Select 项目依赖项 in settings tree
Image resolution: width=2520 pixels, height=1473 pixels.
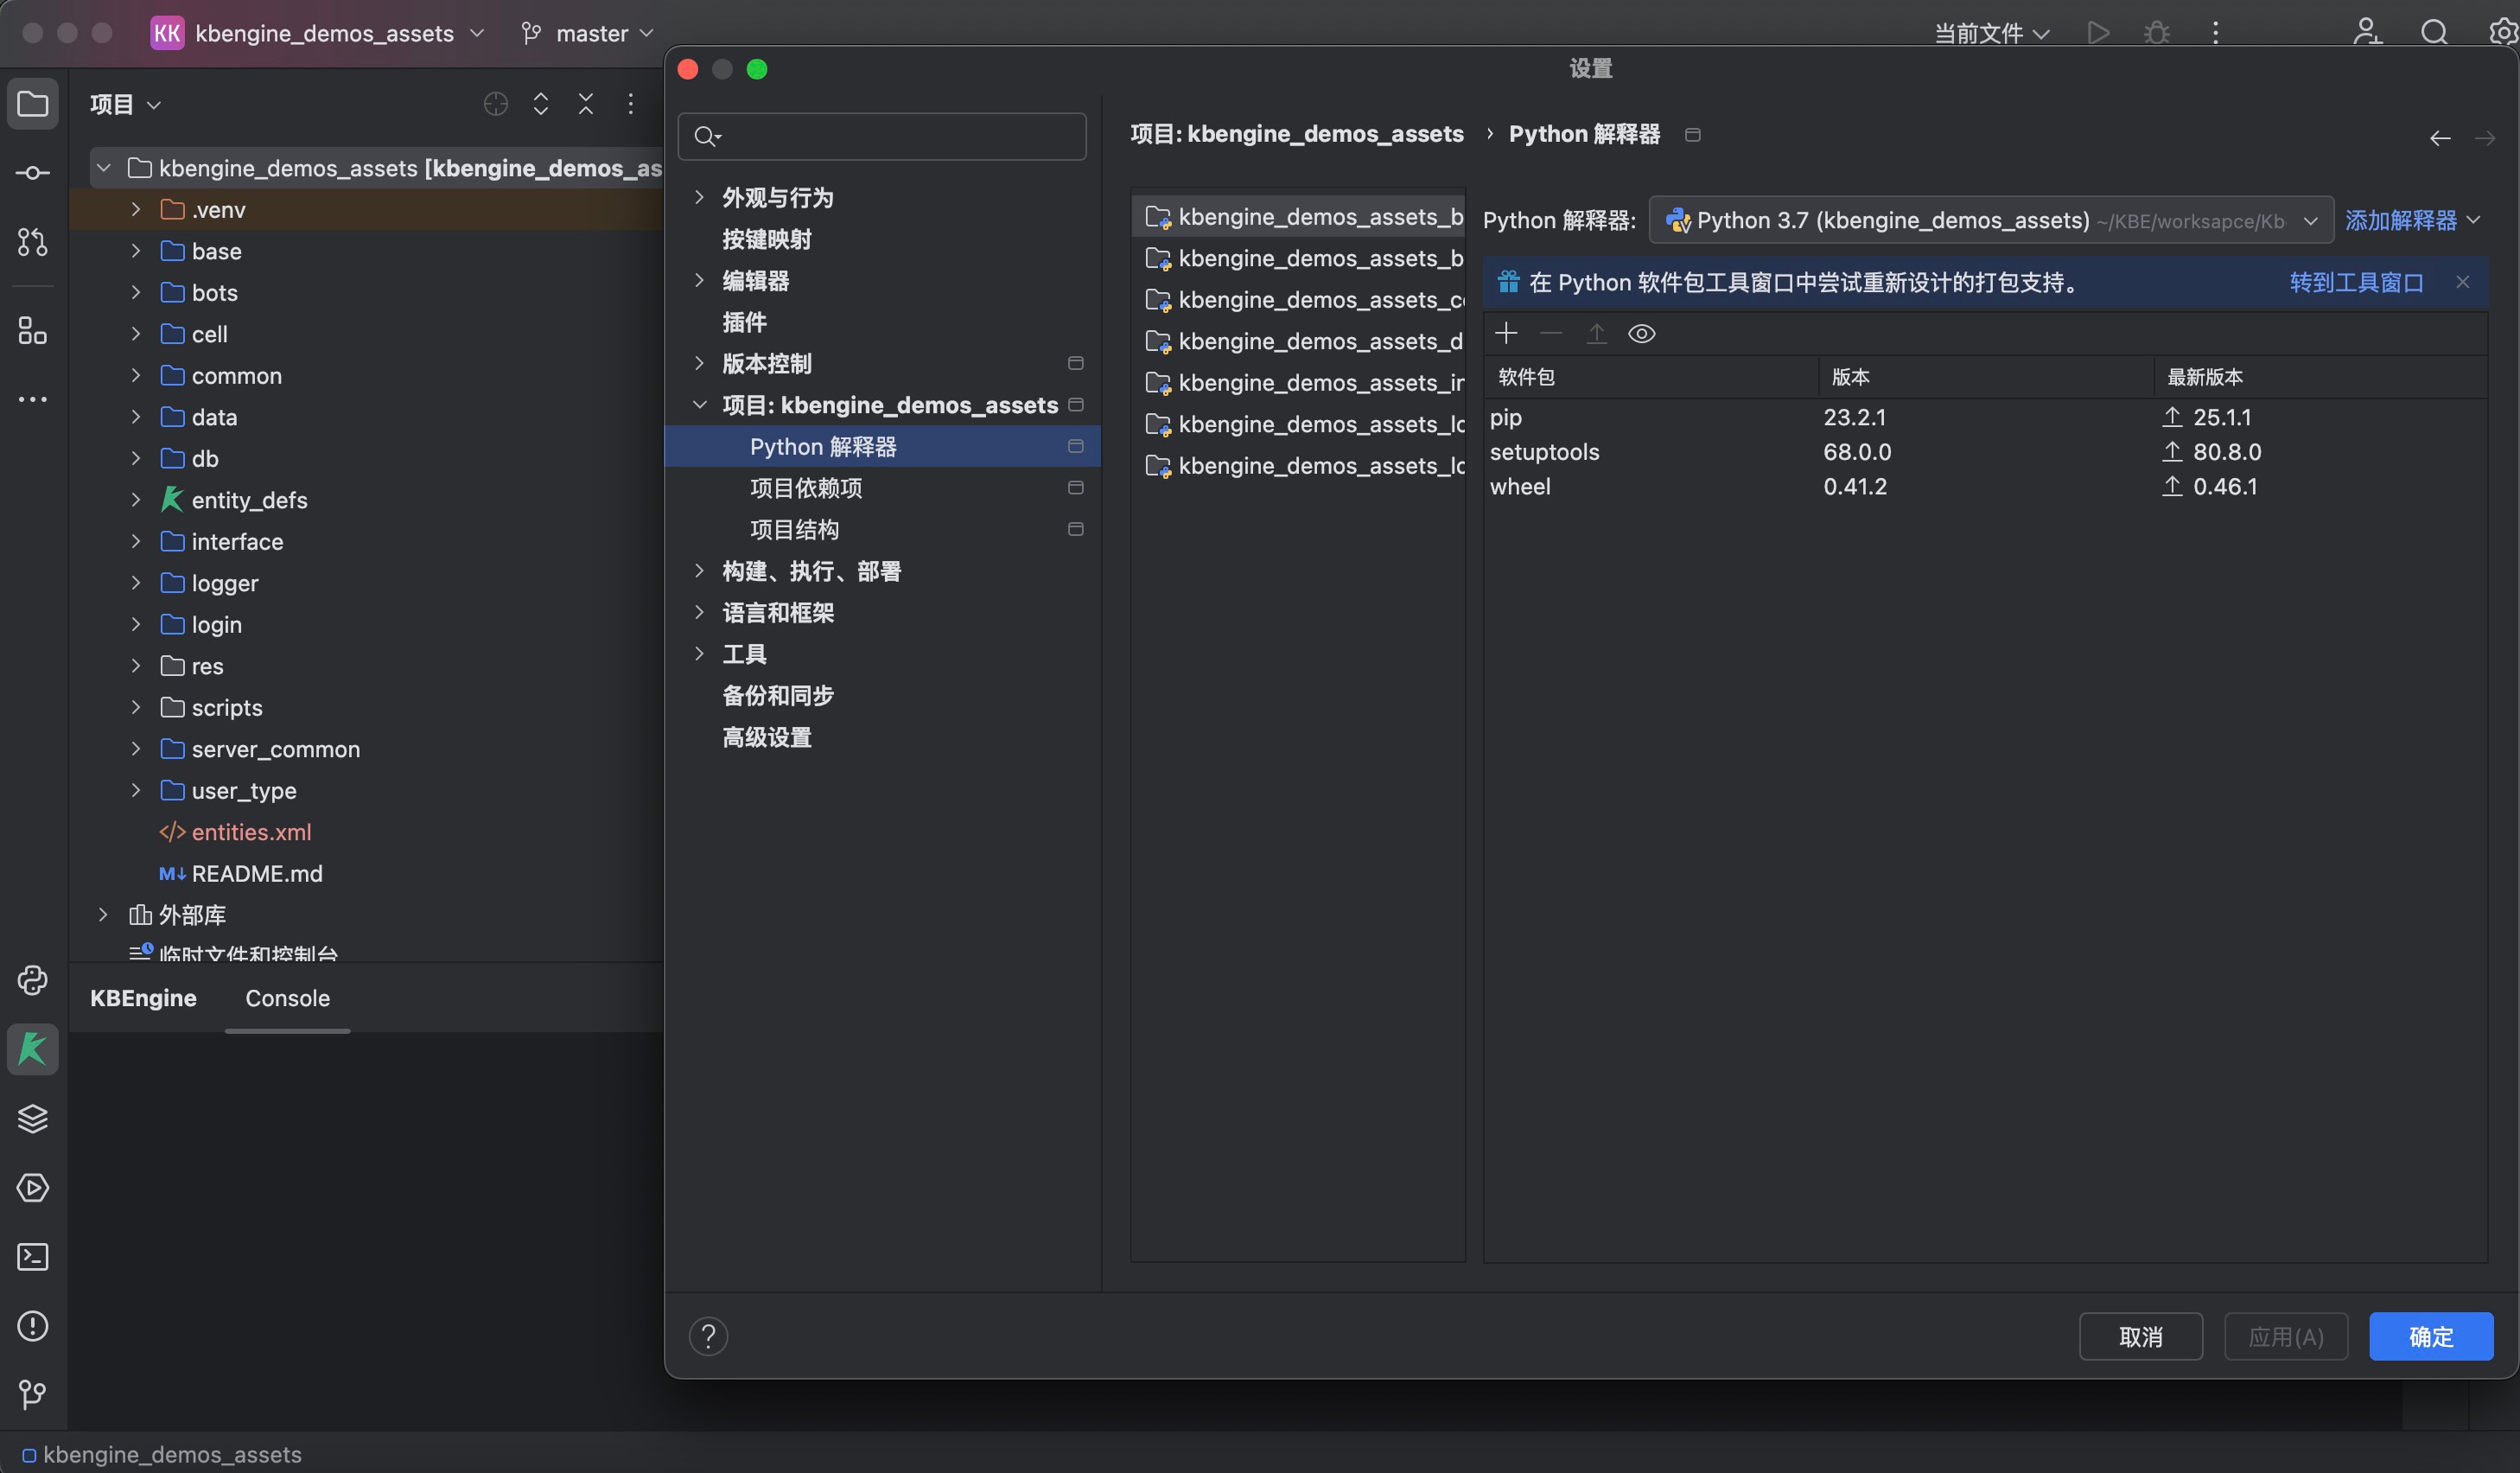coord(806,488)
